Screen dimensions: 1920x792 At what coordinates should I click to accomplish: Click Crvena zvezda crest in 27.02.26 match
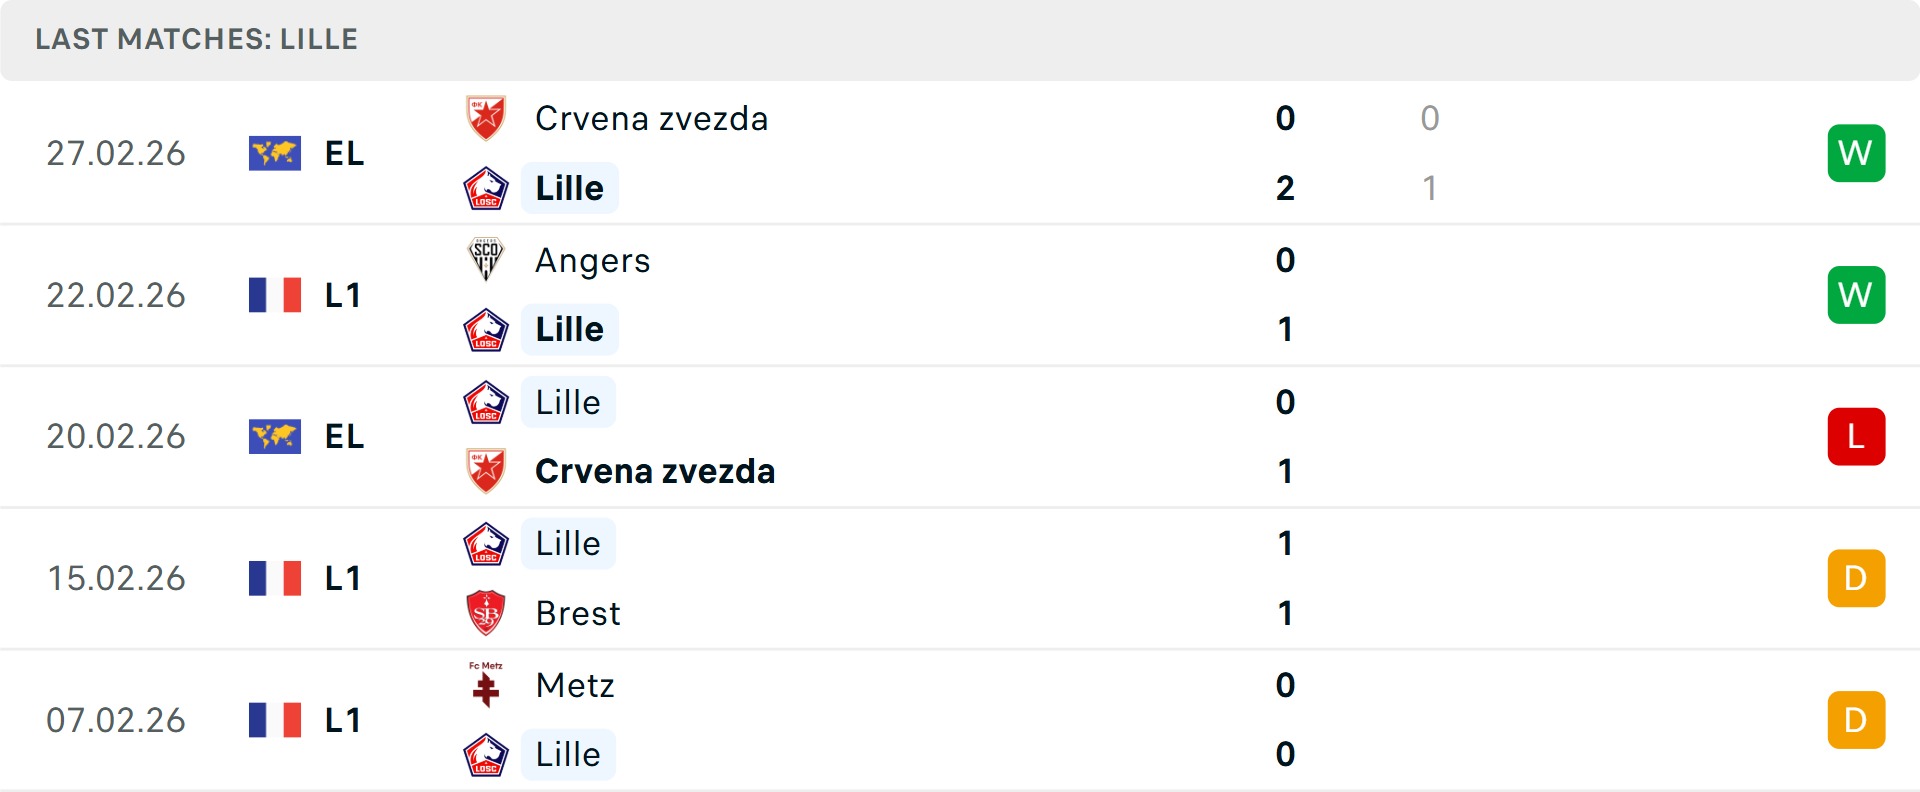pyautogui.click(x=486, y=118)
